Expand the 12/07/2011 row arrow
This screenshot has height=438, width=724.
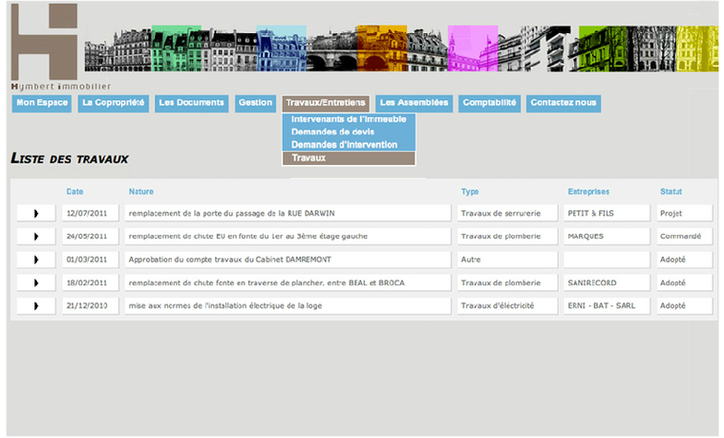(36, 213)
